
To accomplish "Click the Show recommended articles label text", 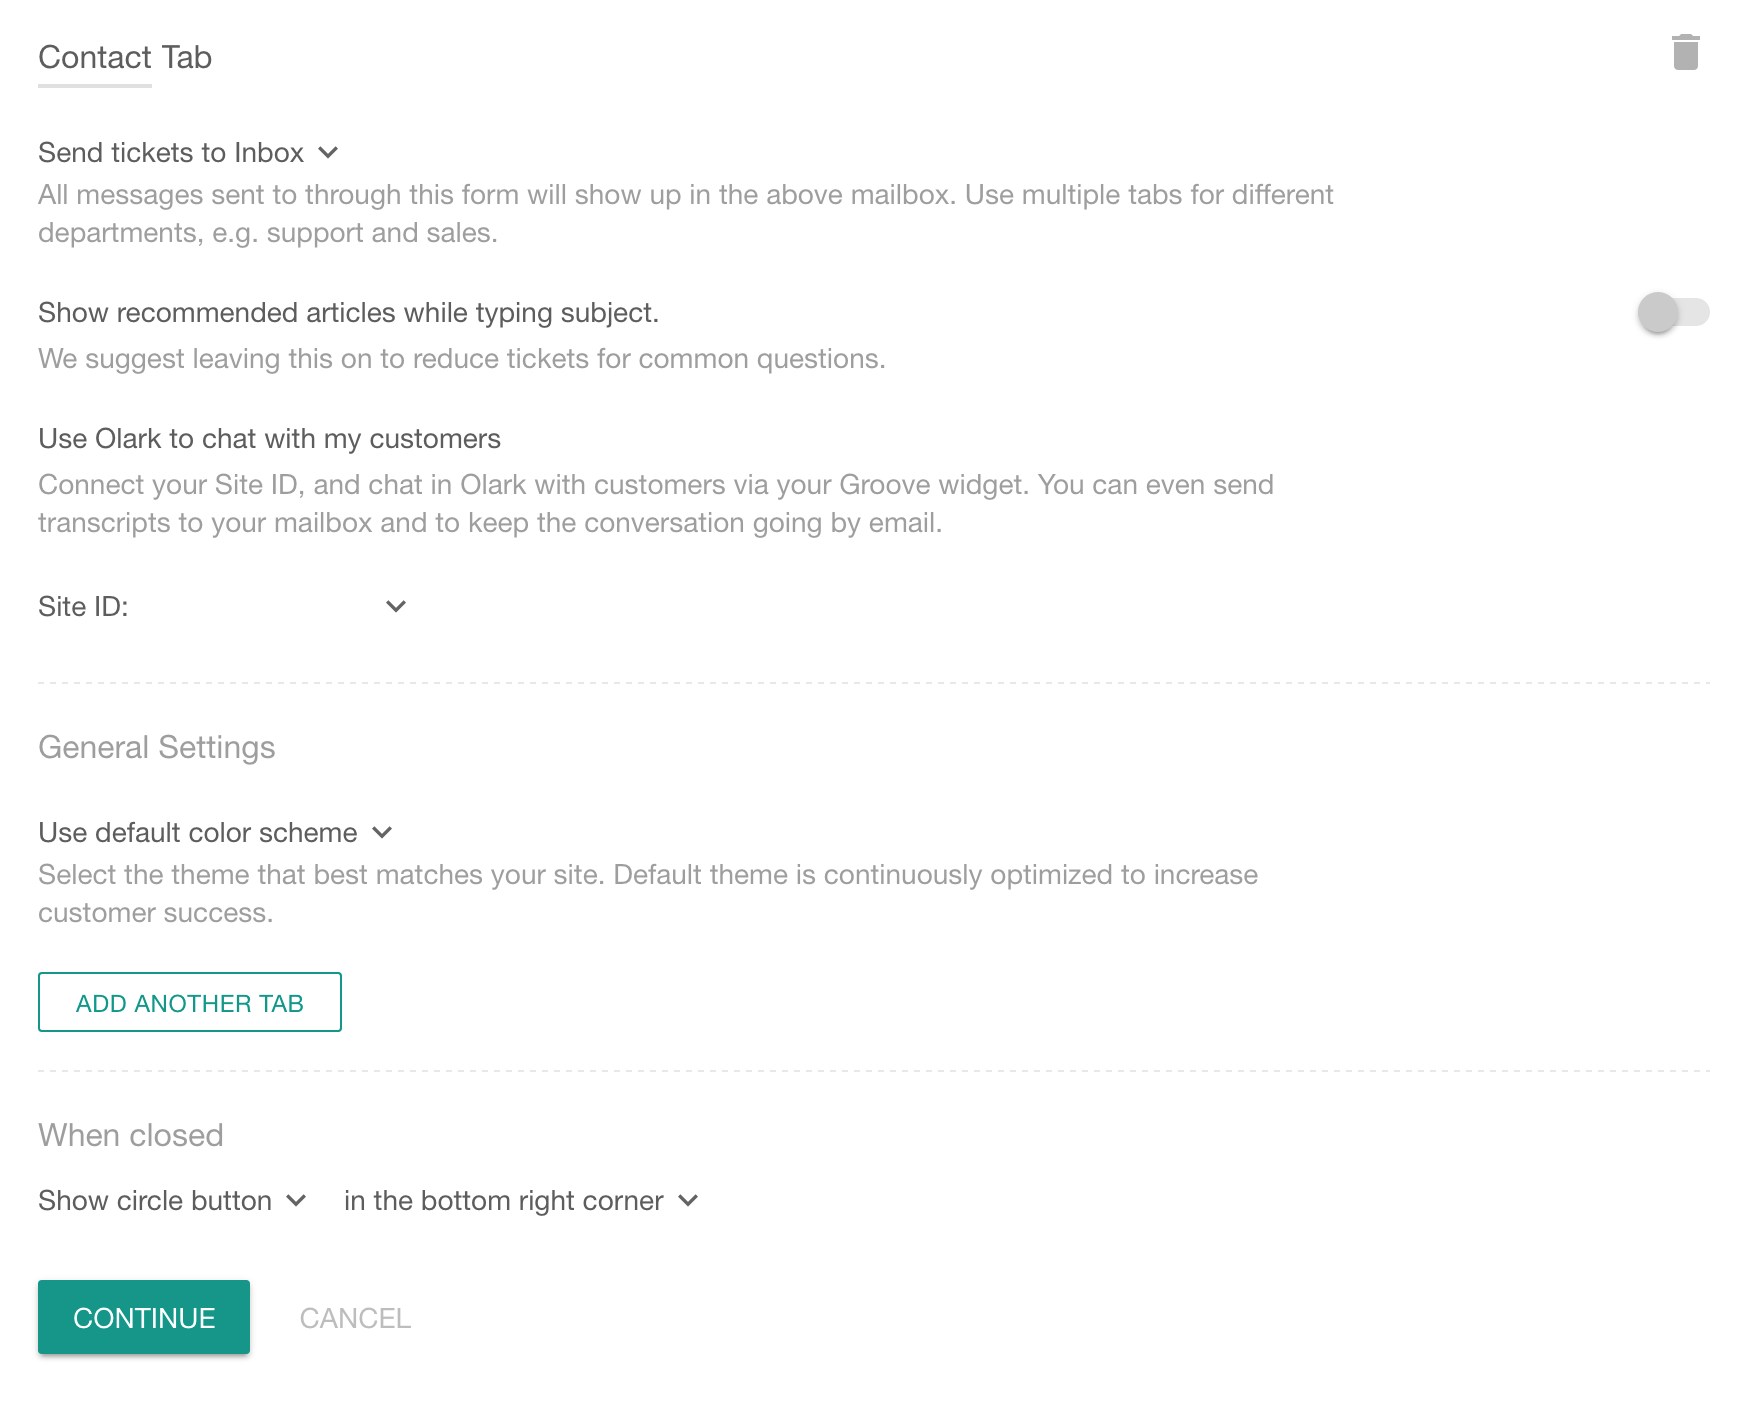I will (348, 313).
